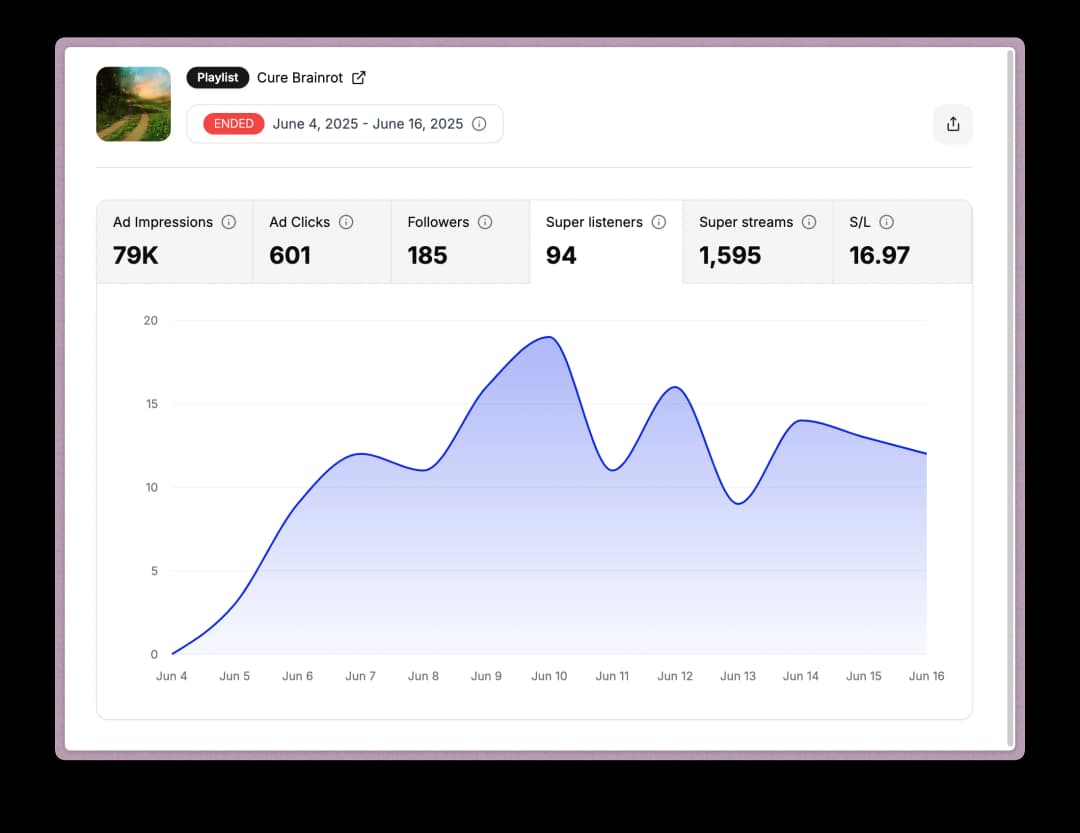Click Super streams info icon
The height and width of the screenshot is (833, 1080).
click(809, 222)
